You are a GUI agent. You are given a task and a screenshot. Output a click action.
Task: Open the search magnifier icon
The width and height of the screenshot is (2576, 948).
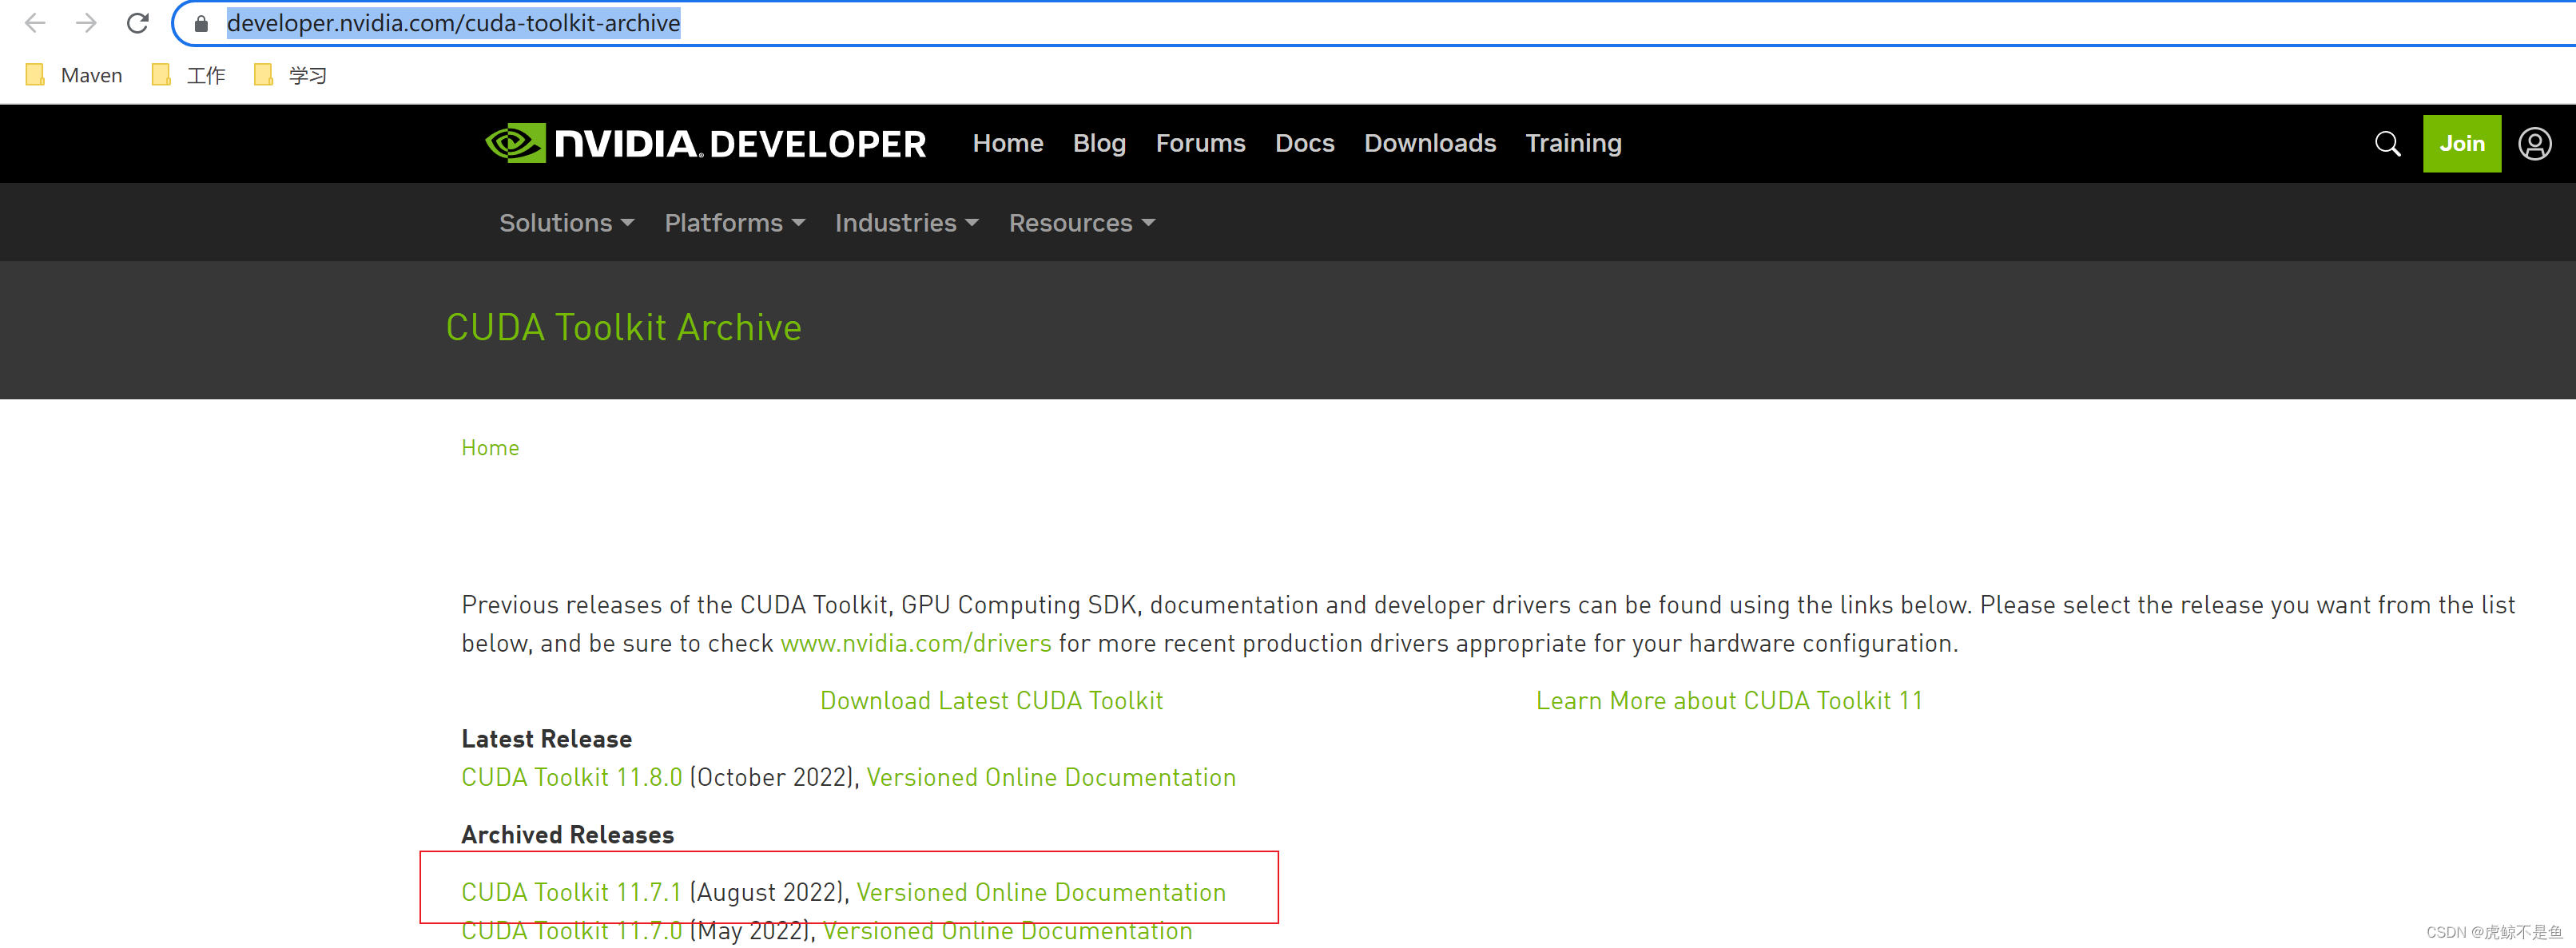[2388, 144]
